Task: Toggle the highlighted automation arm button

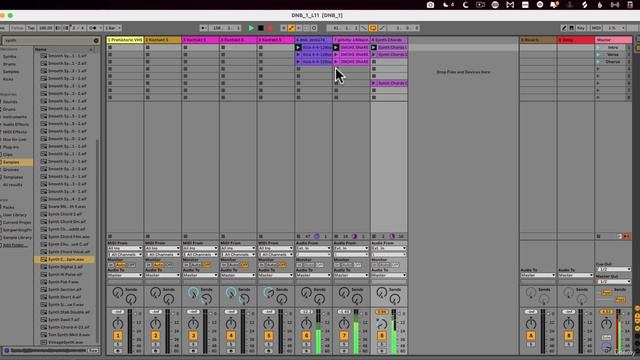Action: 291,28
